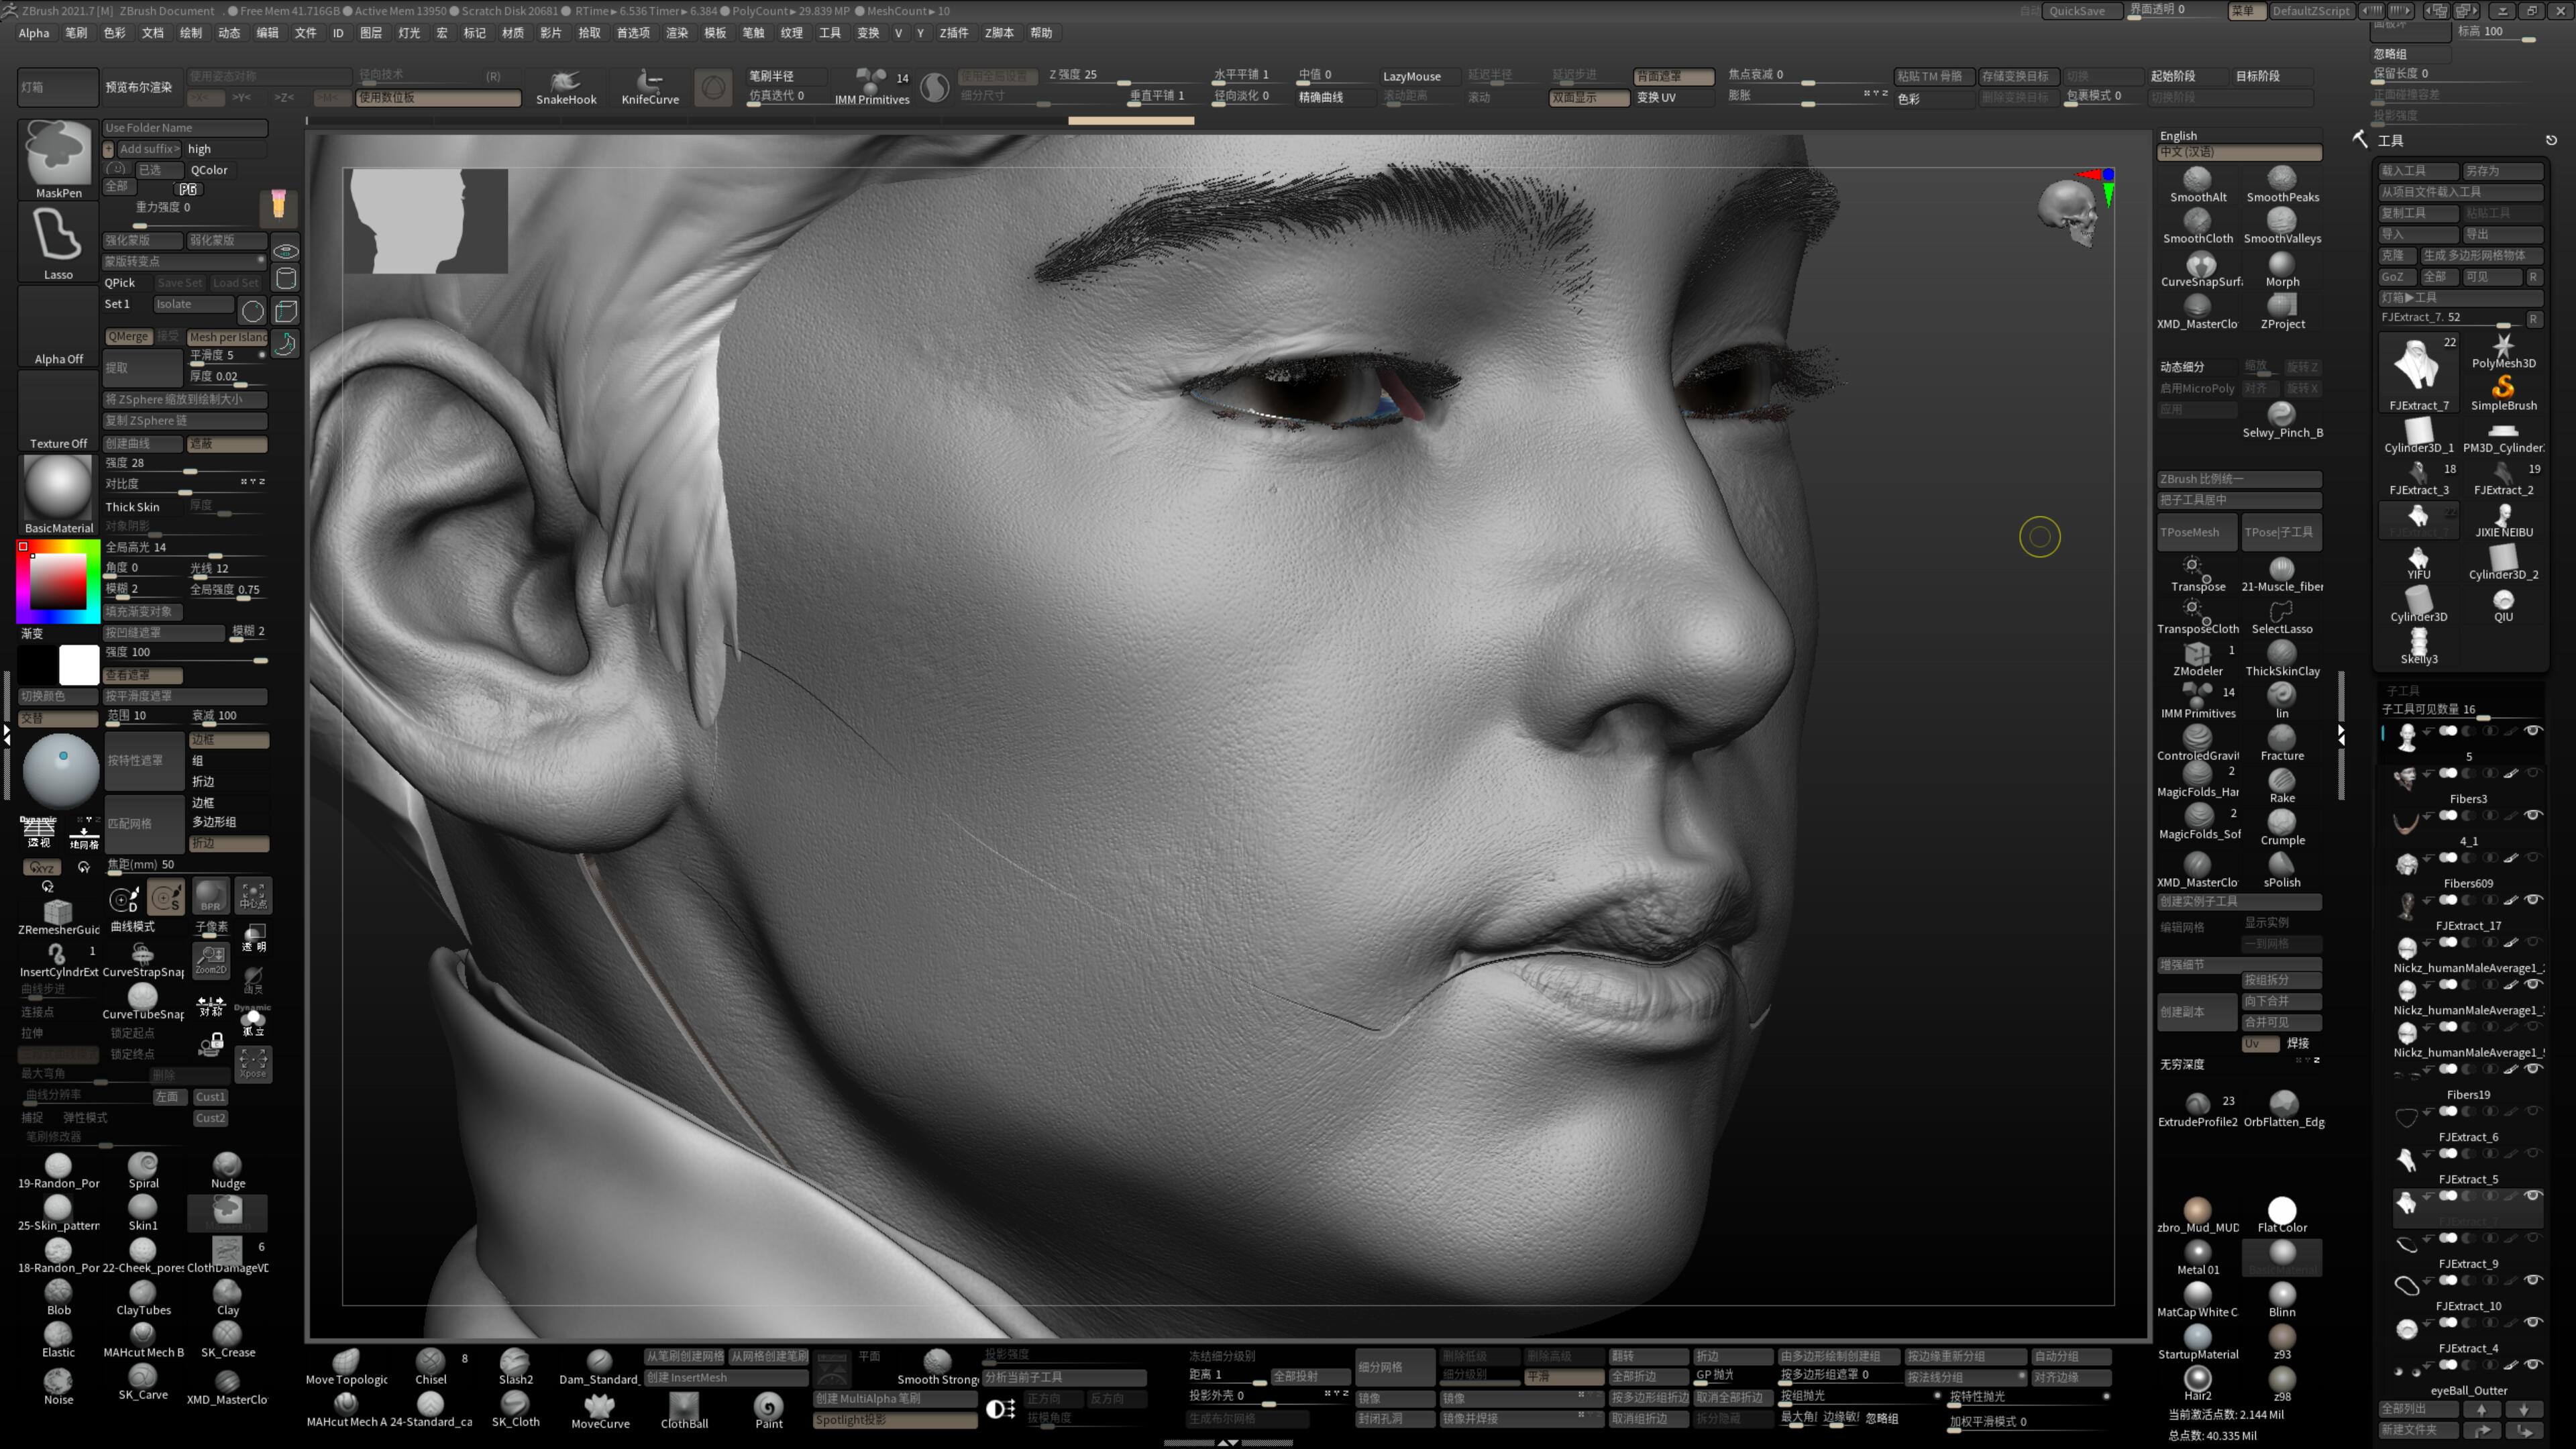Screen dimensions: 2576x1449
Task: Pick a hue in the color picker square
Action: (57, 581)
